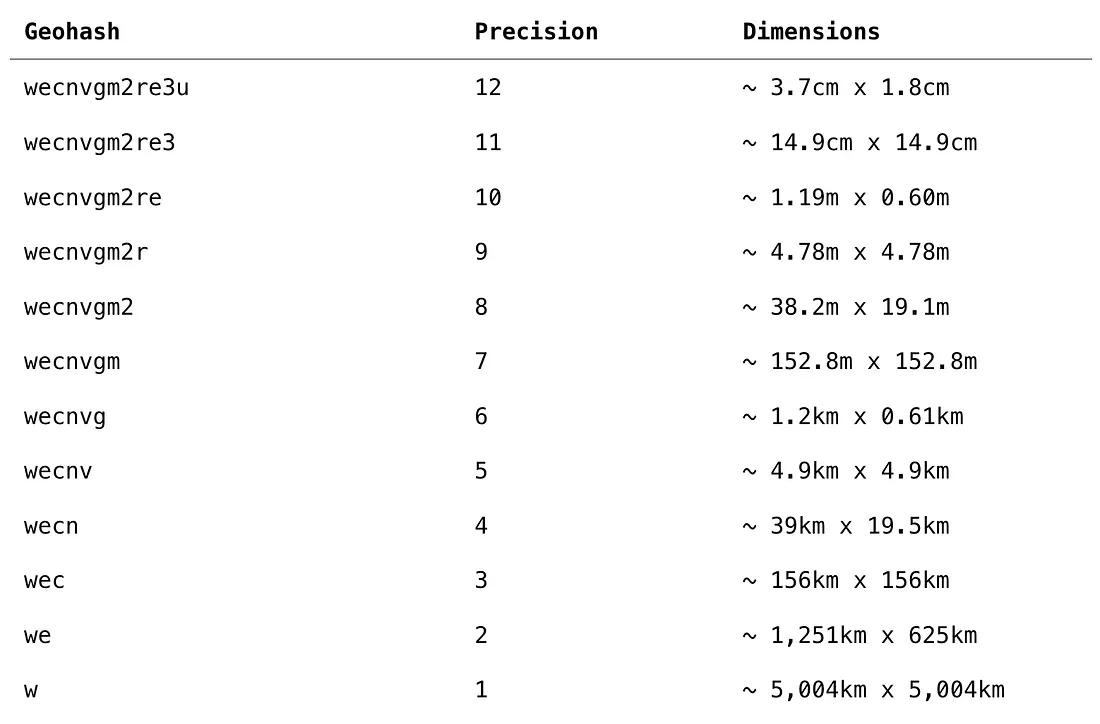Select the wec geohash cell

44,581
